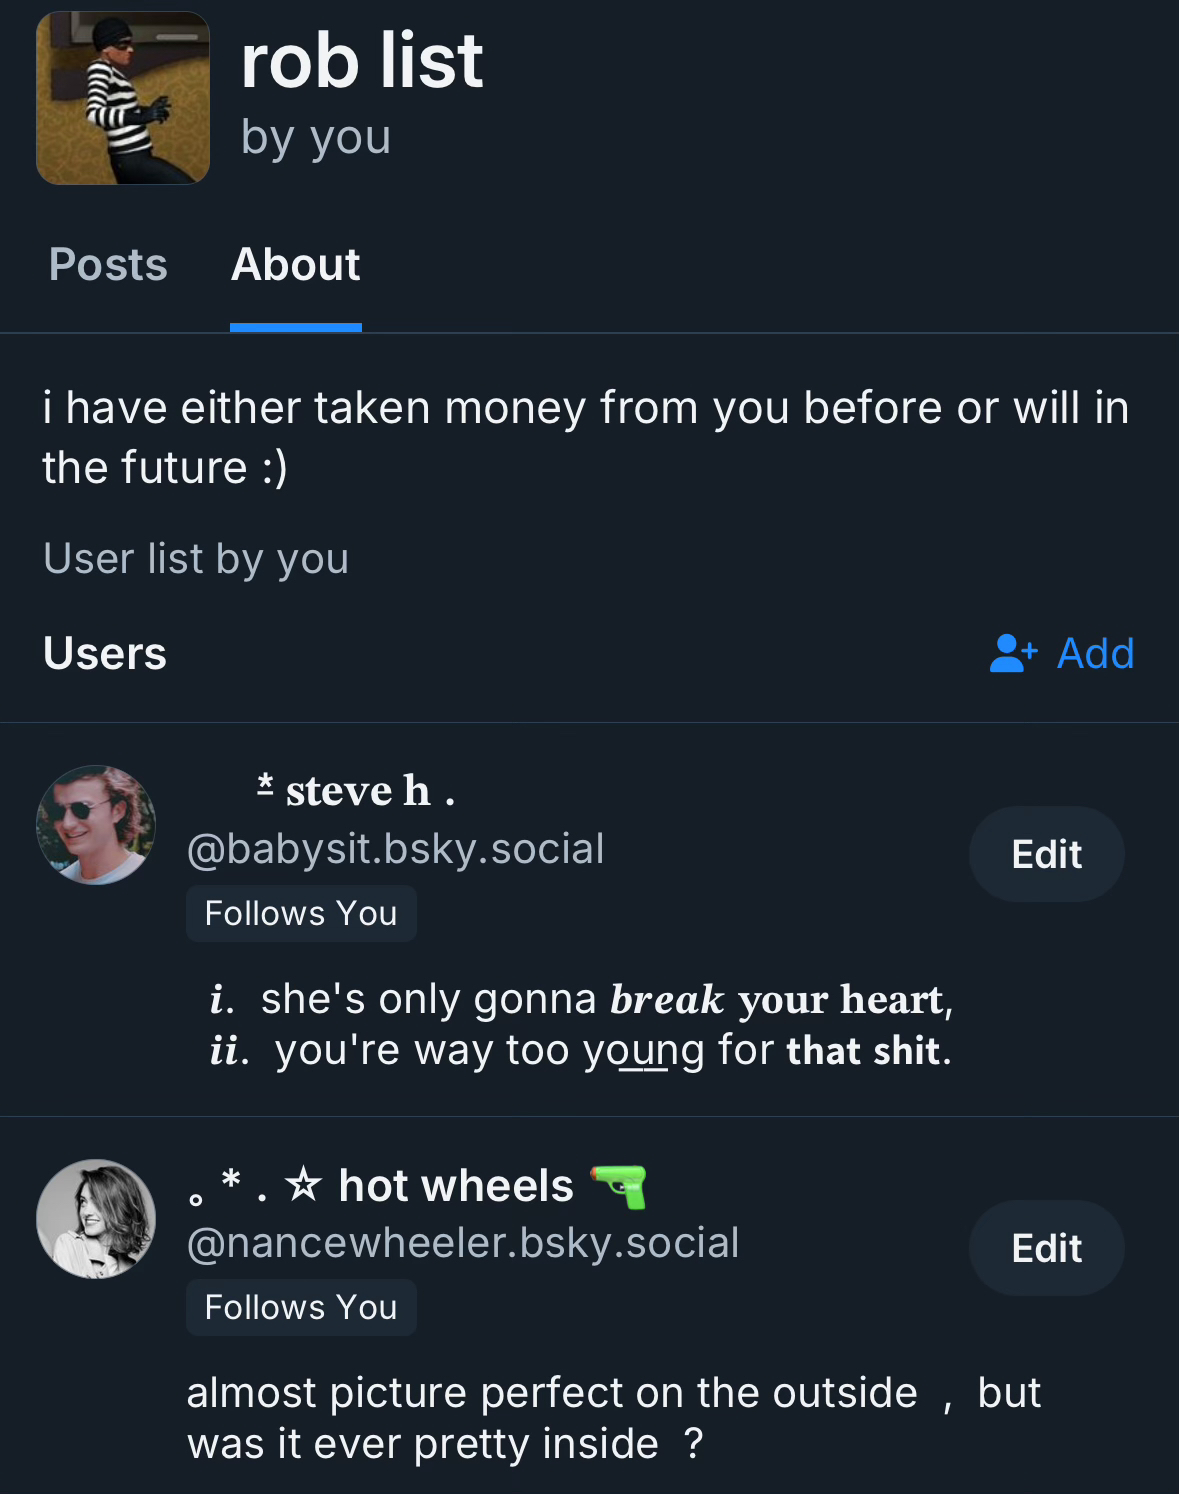
Task: Open the @babysit.bsky.social handle
Action: [395, 849]
